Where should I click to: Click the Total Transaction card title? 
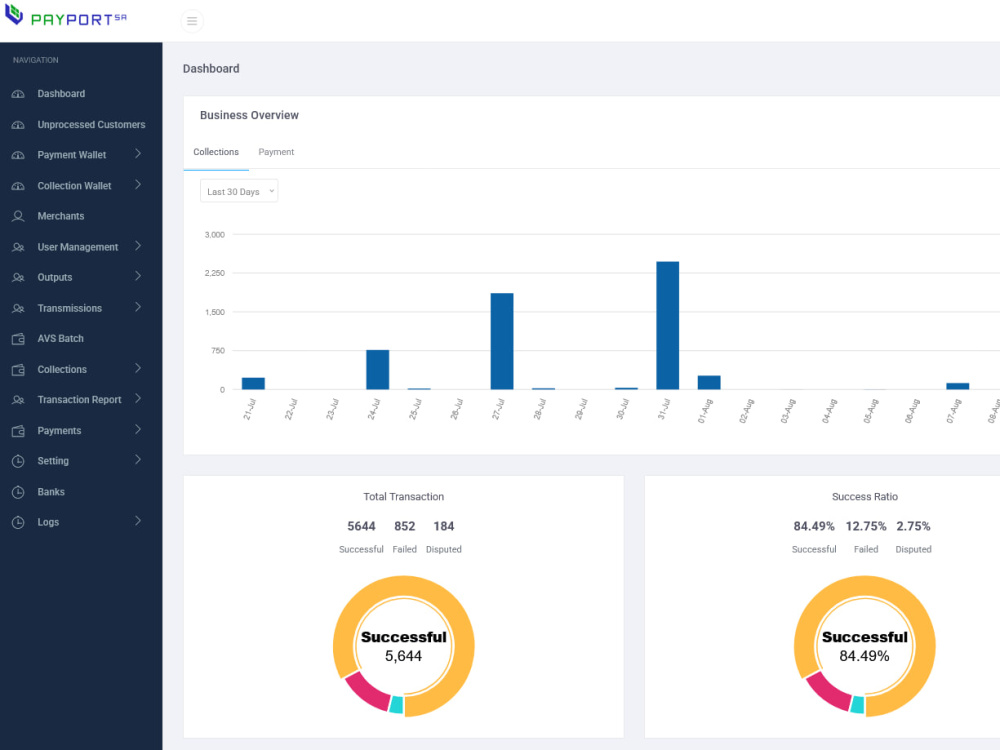(x=404, y=496)
